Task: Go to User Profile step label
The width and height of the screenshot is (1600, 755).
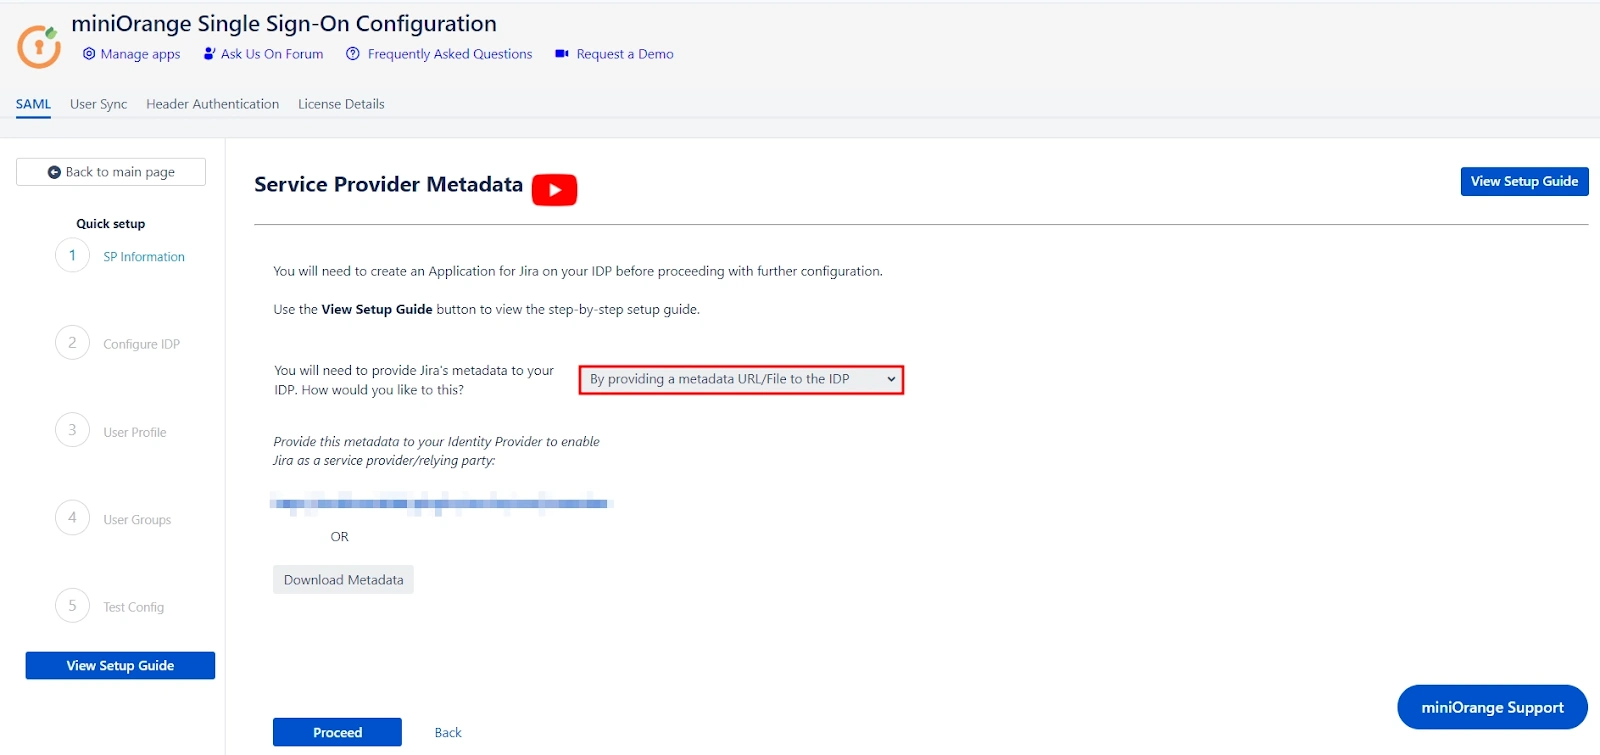Action: click(x=135, y=432)
